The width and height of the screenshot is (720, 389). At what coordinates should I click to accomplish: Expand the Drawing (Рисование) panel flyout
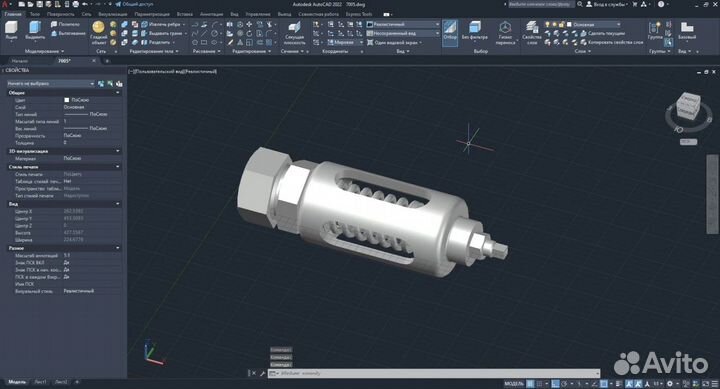pos(206,51)
